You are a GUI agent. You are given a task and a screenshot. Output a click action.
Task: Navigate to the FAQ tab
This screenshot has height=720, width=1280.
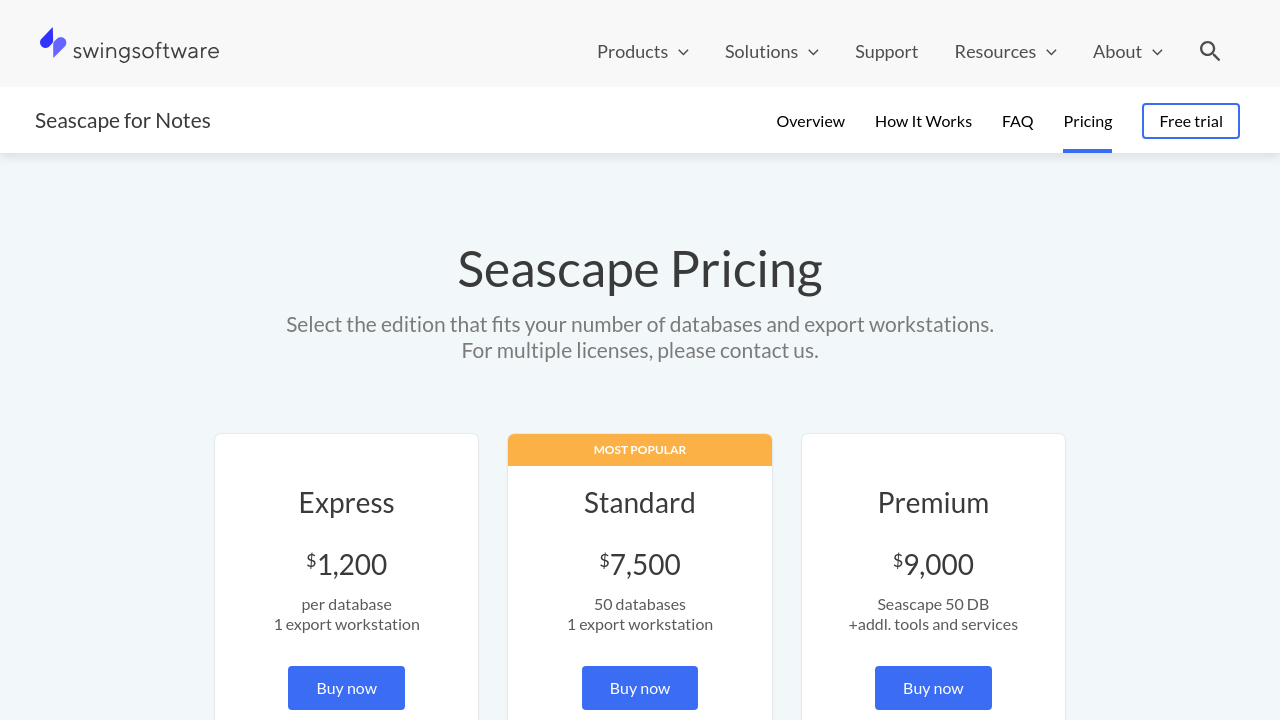click(x=1017, y=121)
